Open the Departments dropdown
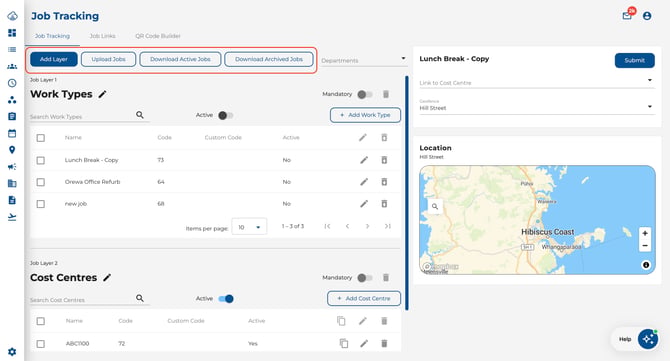This screenshot has height=361, width=670. point(364,60)
